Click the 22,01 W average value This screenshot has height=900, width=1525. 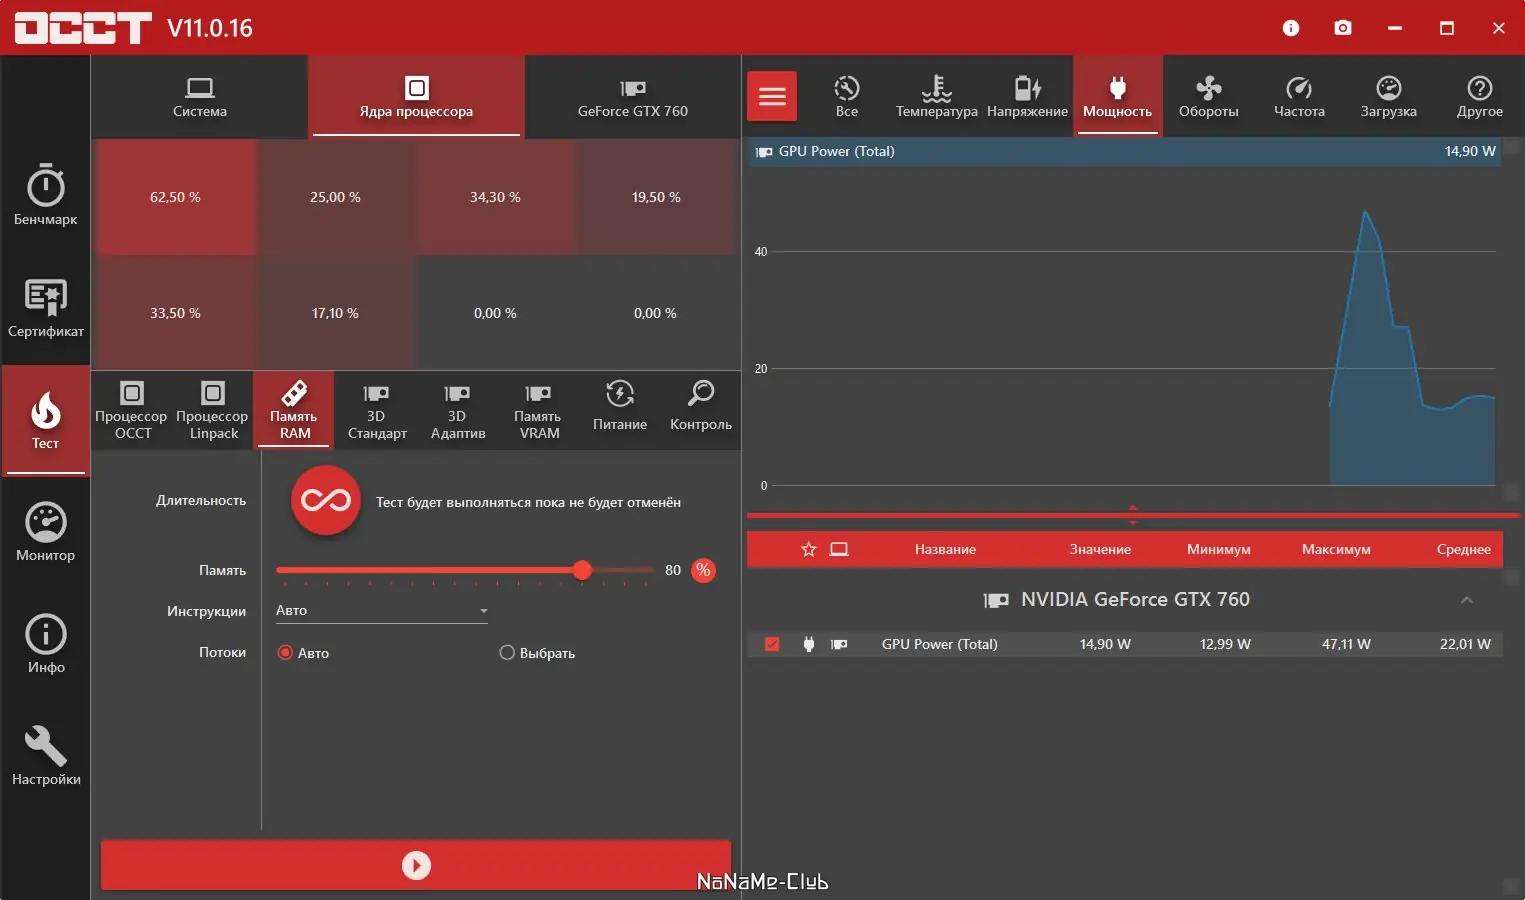1465,644
